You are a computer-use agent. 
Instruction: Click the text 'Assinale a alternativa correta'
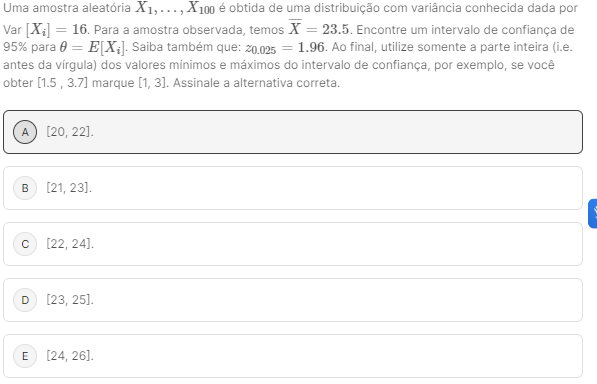pos(255,83)
